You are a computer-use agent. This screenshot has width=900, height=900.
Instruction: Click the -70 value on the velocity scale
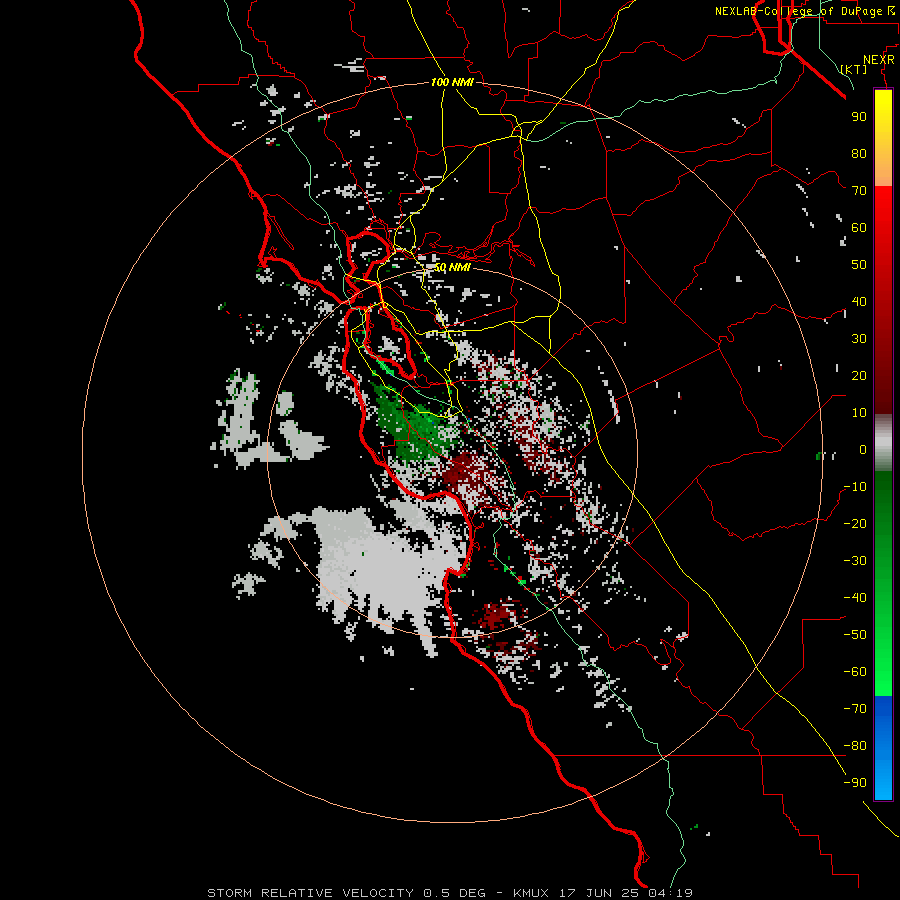pos(855,709)
